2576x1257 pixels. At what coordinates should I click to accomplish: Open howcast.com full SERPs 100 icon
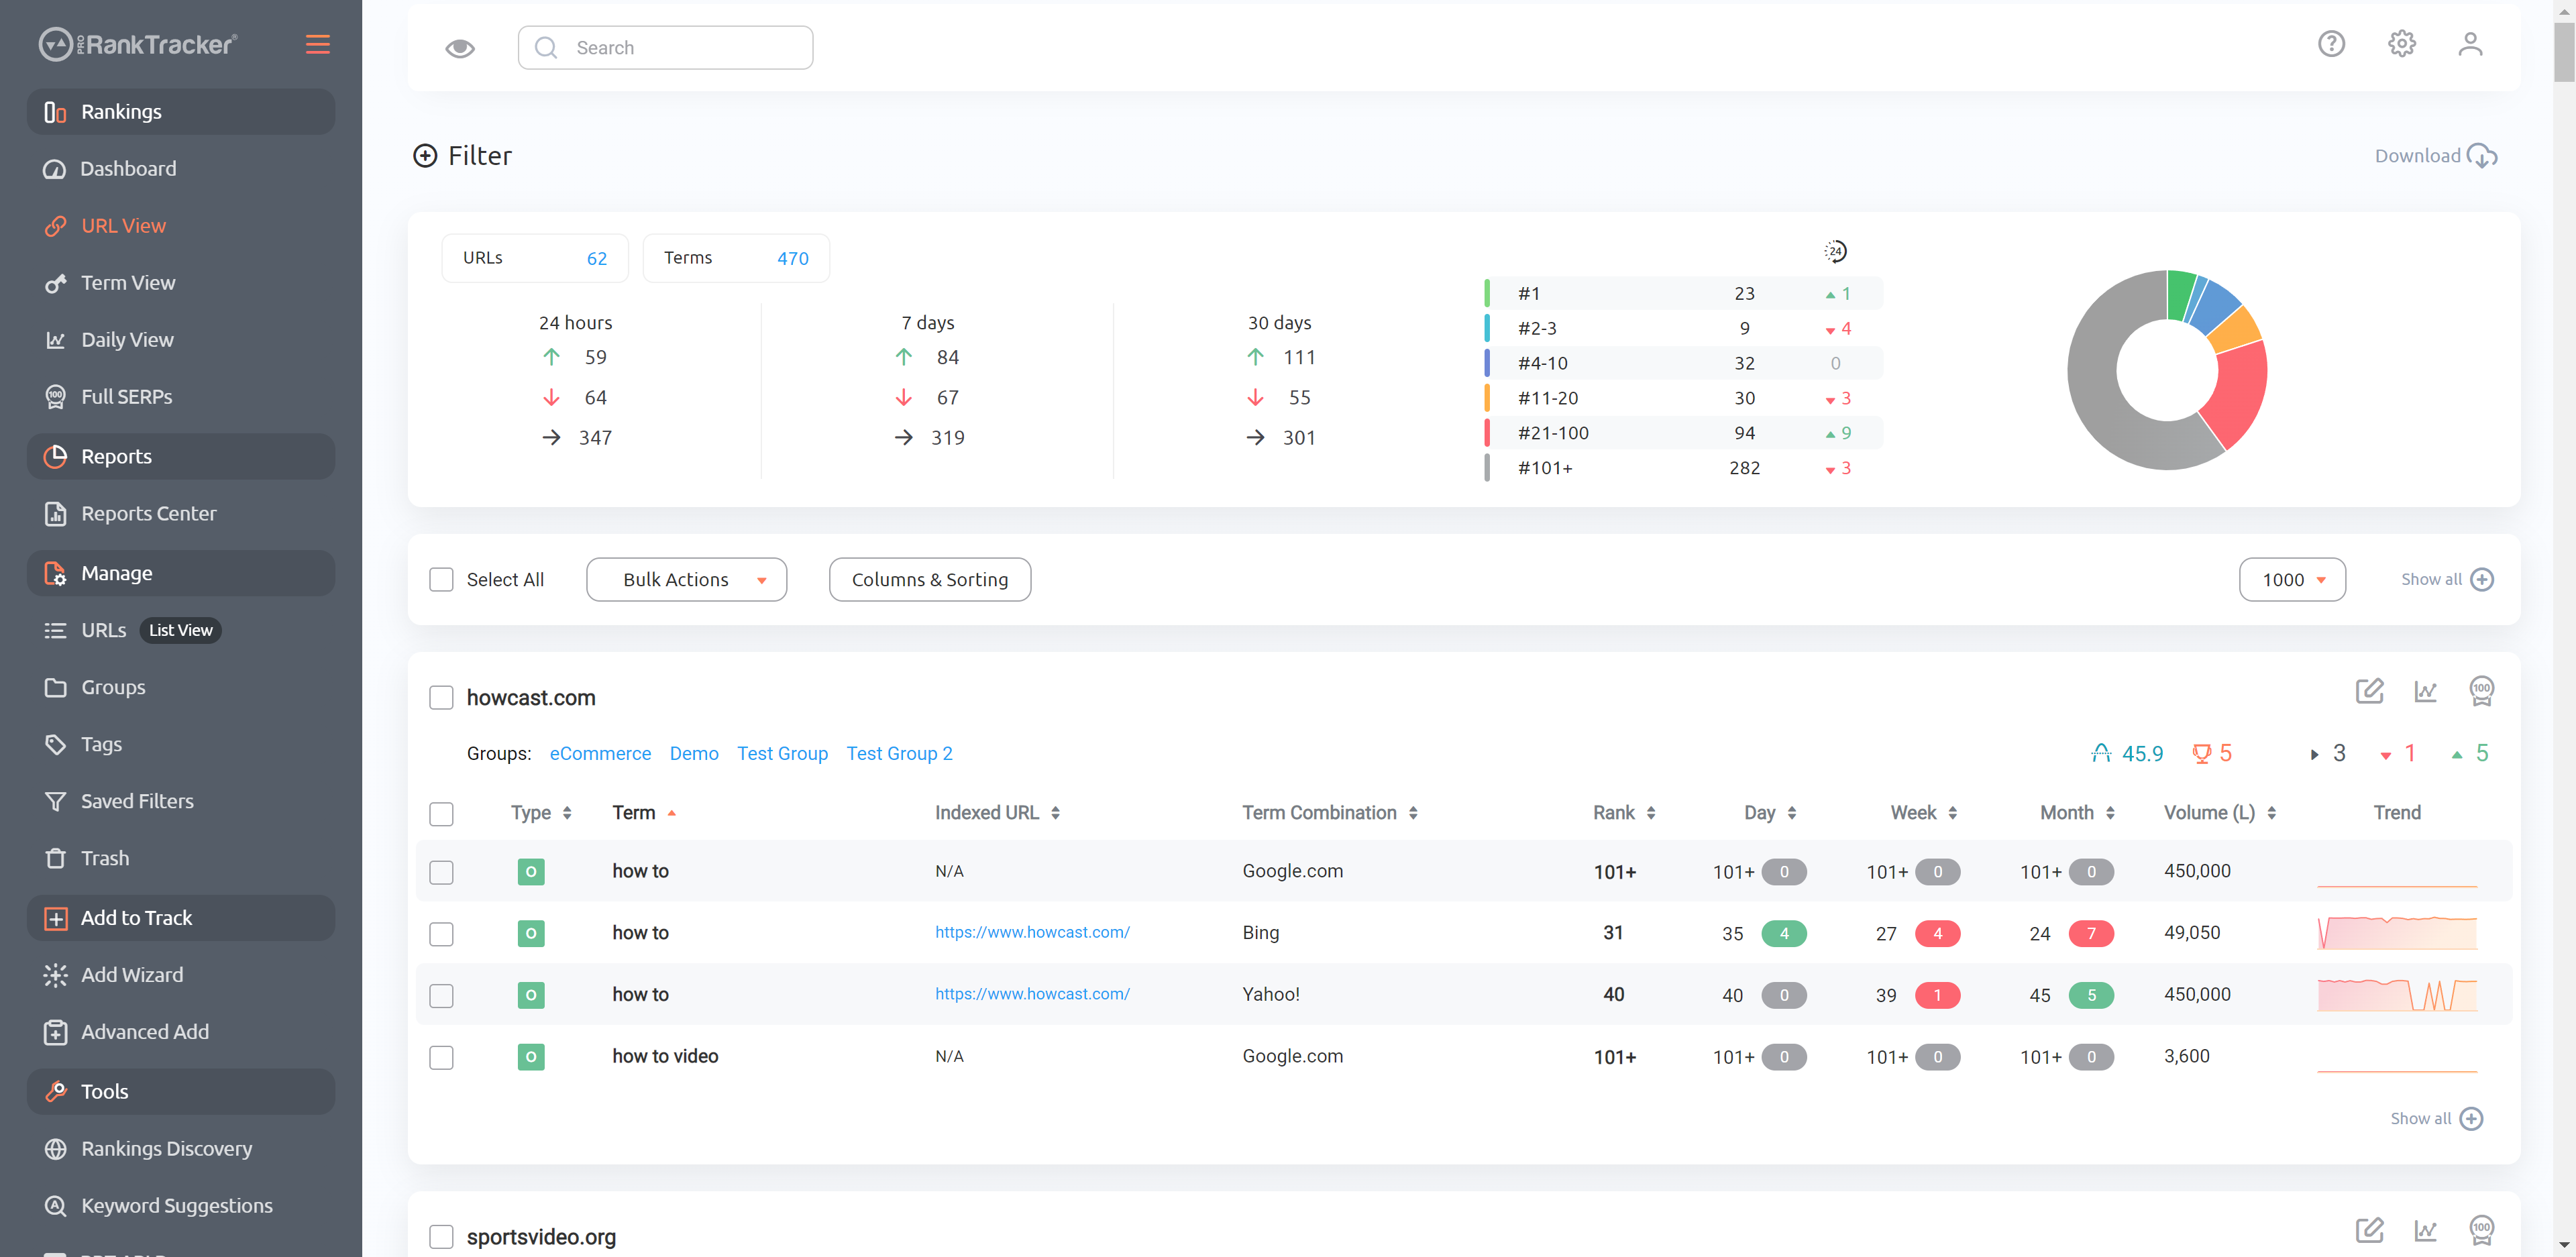[2481, 691]
